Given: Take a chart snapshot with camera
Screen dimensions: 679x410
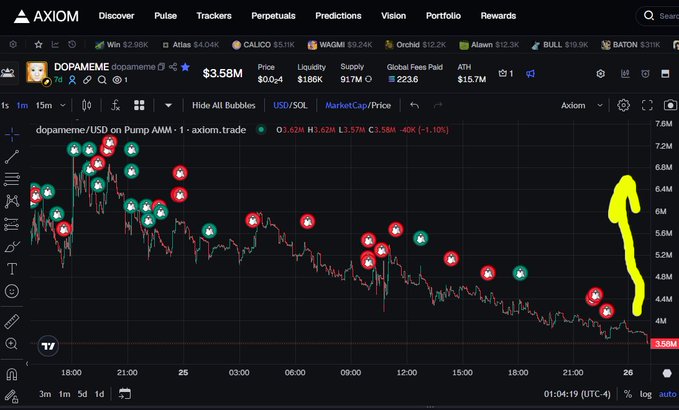Looking at the screenshot, I should click(670, 105).
